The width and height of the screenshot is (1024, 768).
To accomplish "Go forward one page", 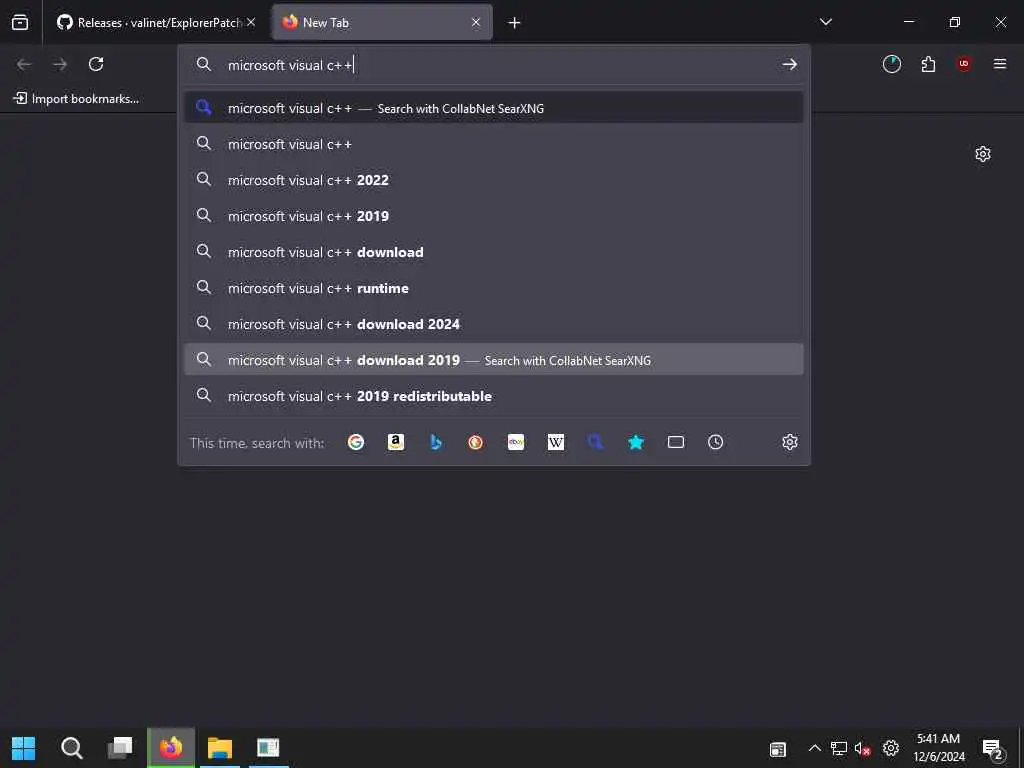I will [60, 64].
